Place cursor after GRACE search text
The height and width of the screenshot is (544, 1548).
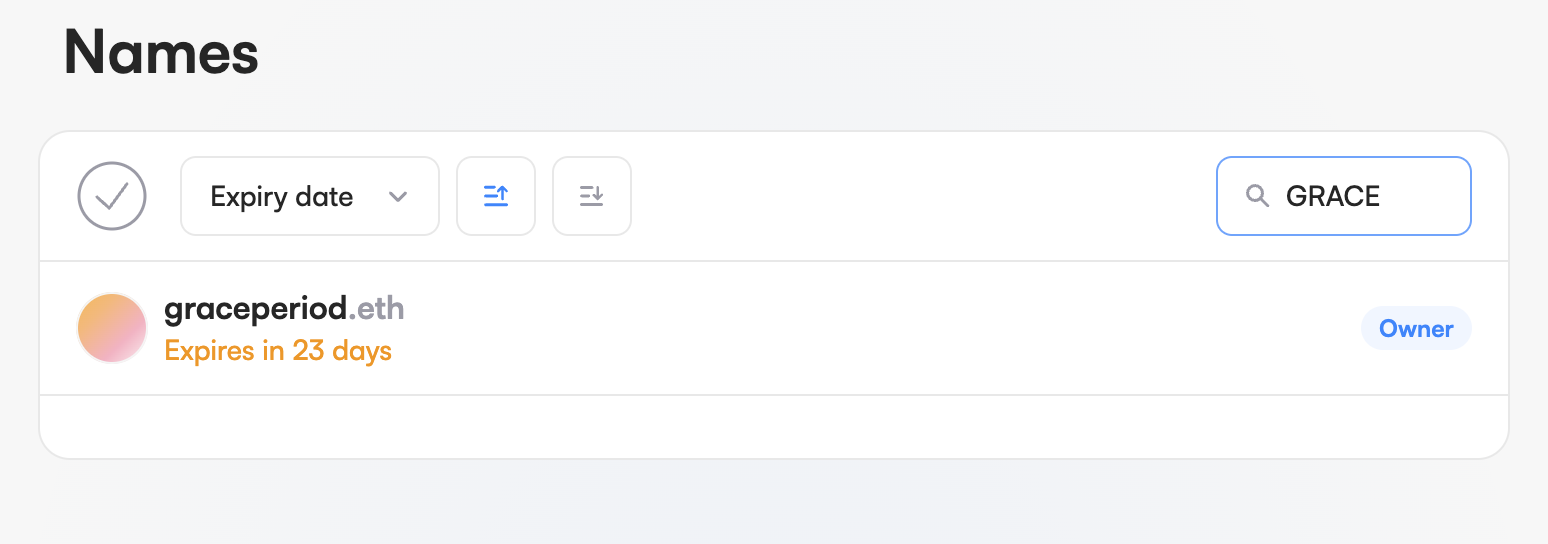click(x=1382, y=196)
